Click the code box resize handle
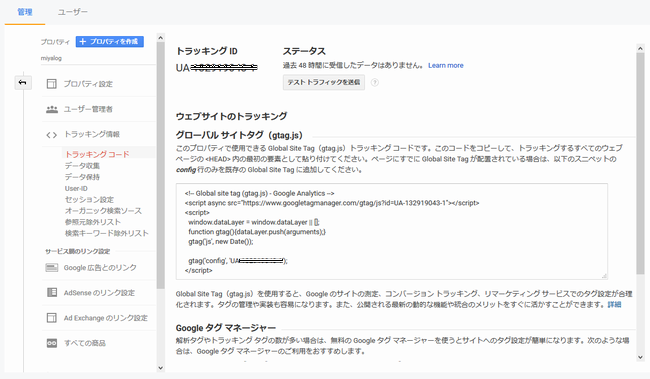650x379 pixels. pyautogui.click(x=604, y=276)
